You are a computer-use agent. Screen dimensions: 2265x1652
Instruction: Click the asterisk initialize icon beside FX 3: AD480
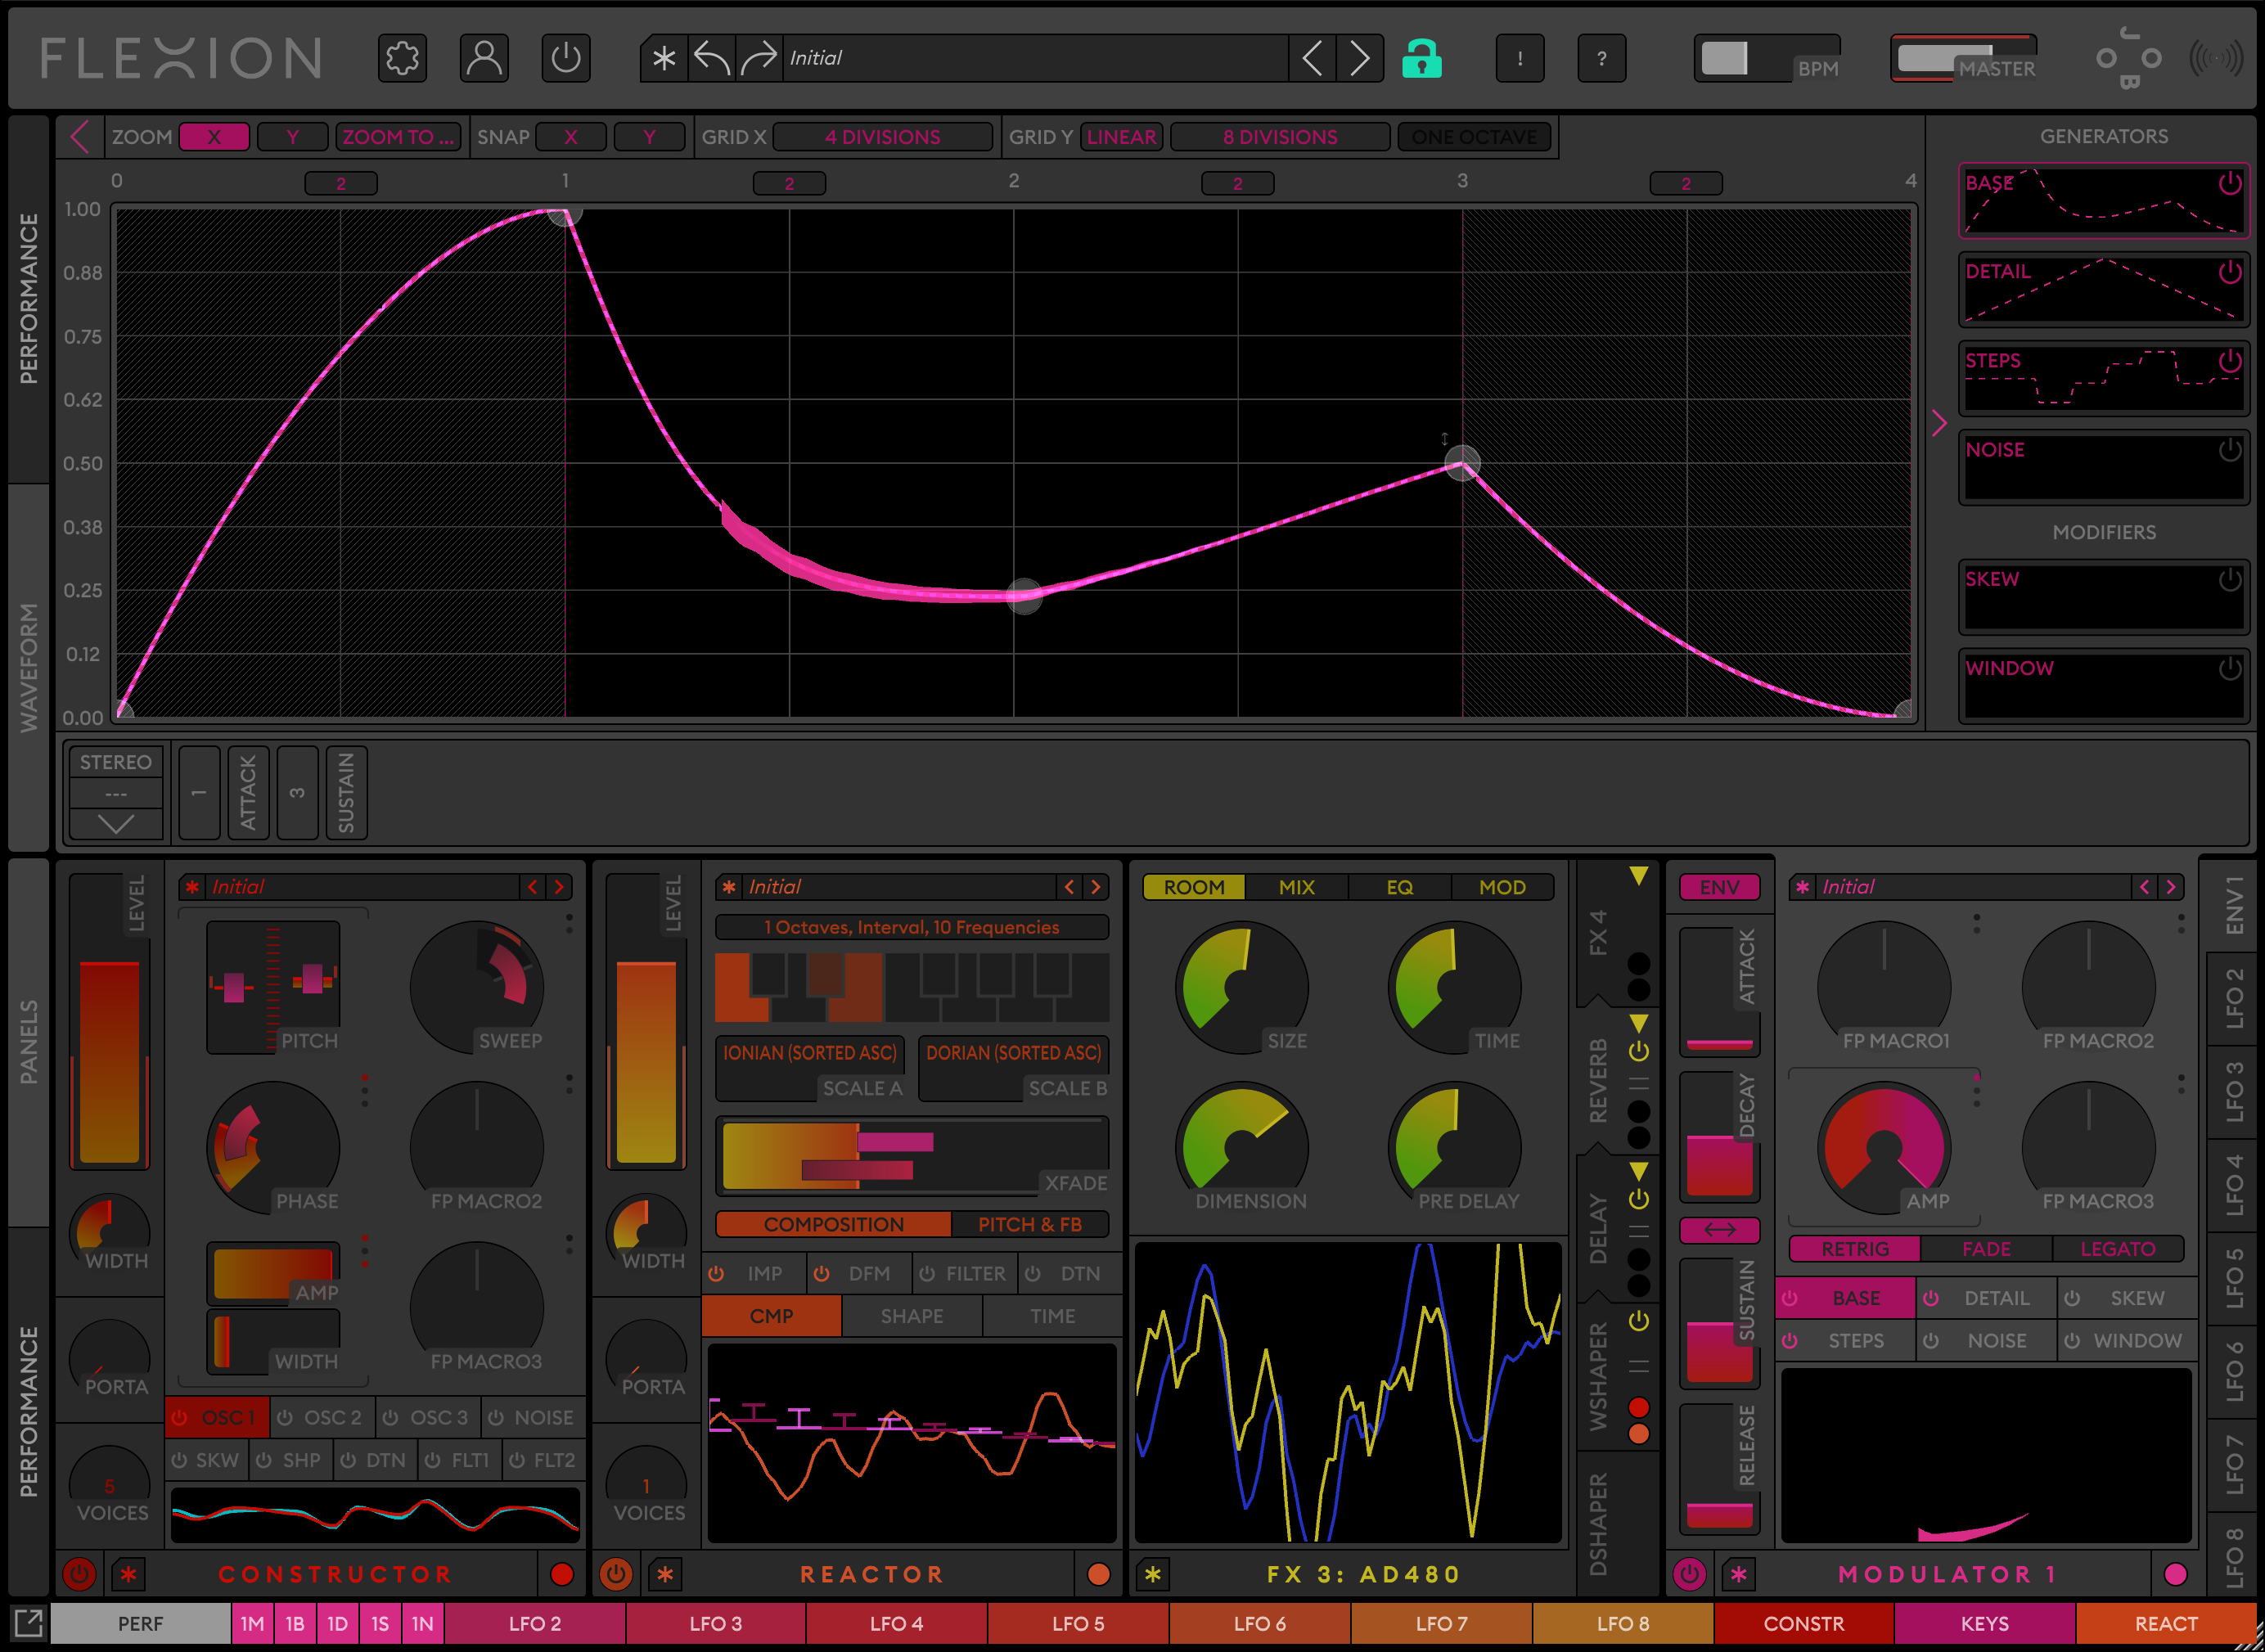(1153, 1575)
